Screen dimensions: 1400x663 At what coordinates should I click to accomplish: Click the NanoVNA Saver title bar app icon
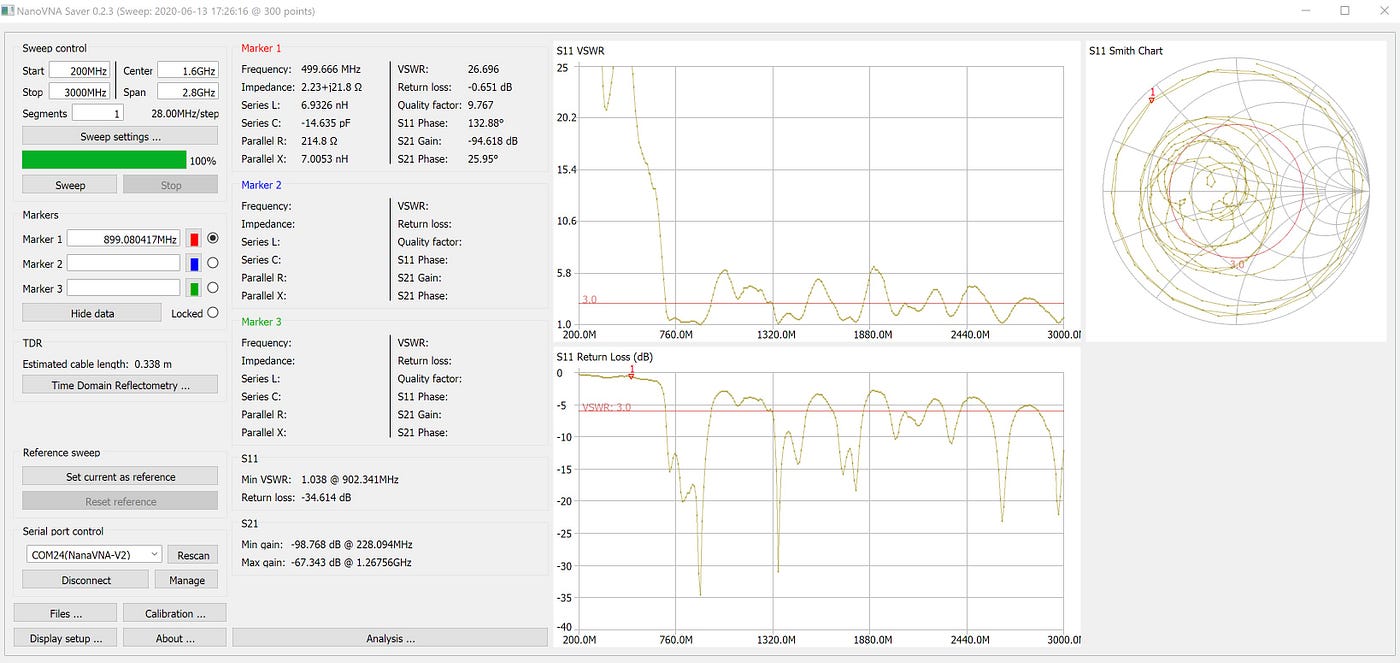[x=8, y=10]
